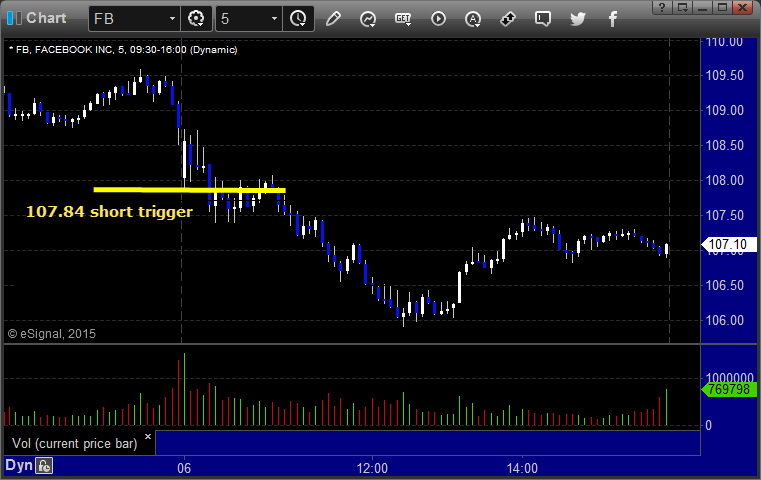
Task: Toggle the lock icon beside Dyn
Action: pos(44,466)
